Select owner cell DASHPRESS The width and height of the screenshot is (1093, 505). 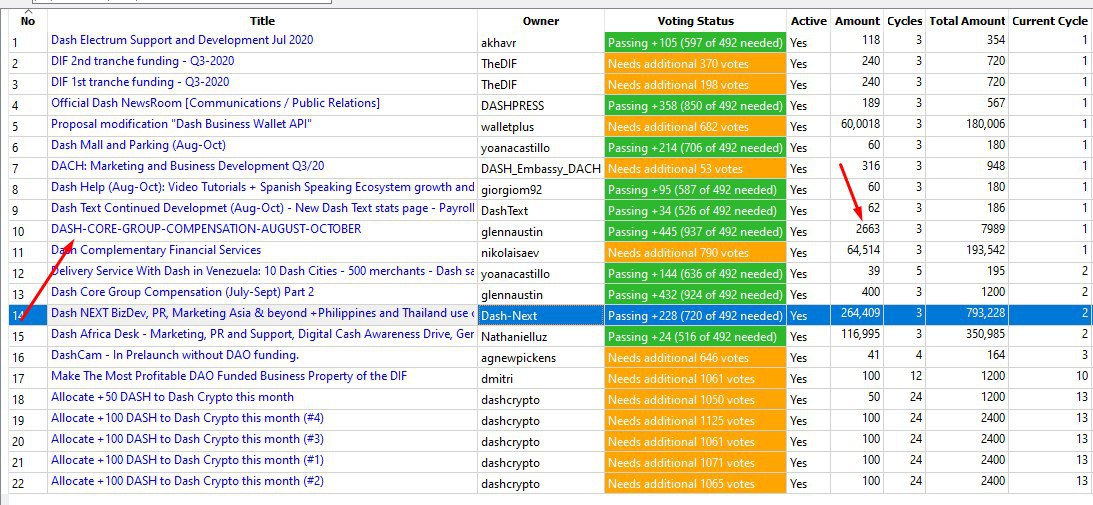pos(541,105)
